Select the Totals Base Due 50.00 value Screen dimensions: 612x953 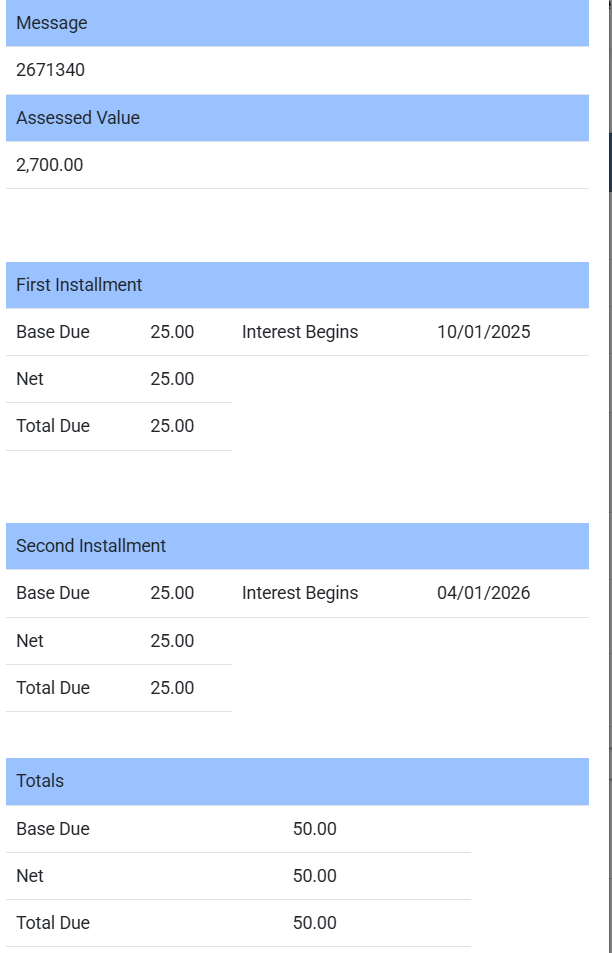pyautogui.click(x=315, y=829)
